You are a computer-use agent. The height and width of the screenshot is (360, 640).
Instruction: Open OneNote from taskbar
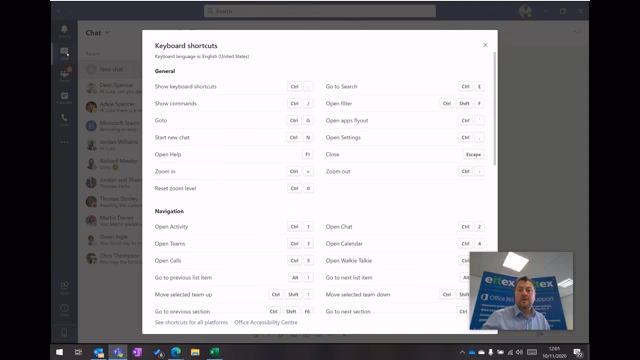click(x=137, y=352)
